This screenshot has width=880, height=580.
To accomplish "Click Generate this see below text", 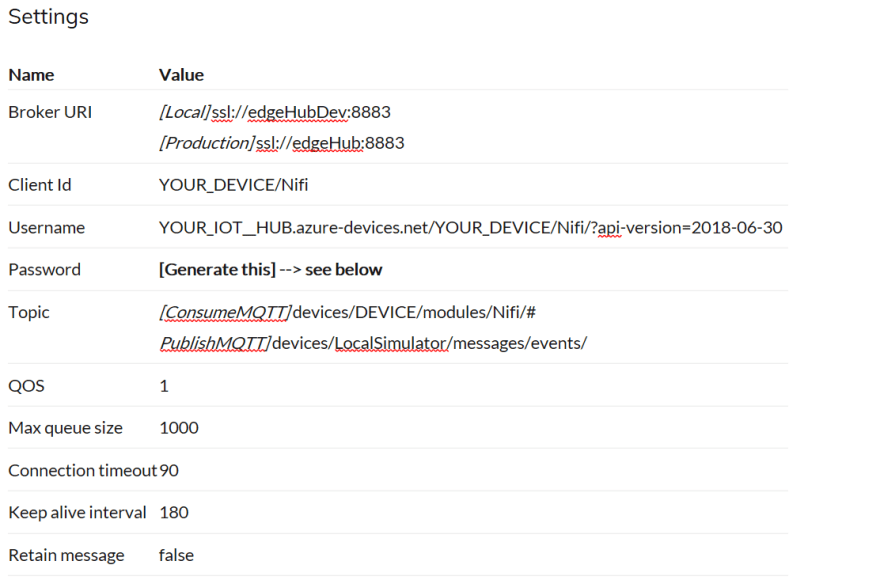I will click(271, 270).
